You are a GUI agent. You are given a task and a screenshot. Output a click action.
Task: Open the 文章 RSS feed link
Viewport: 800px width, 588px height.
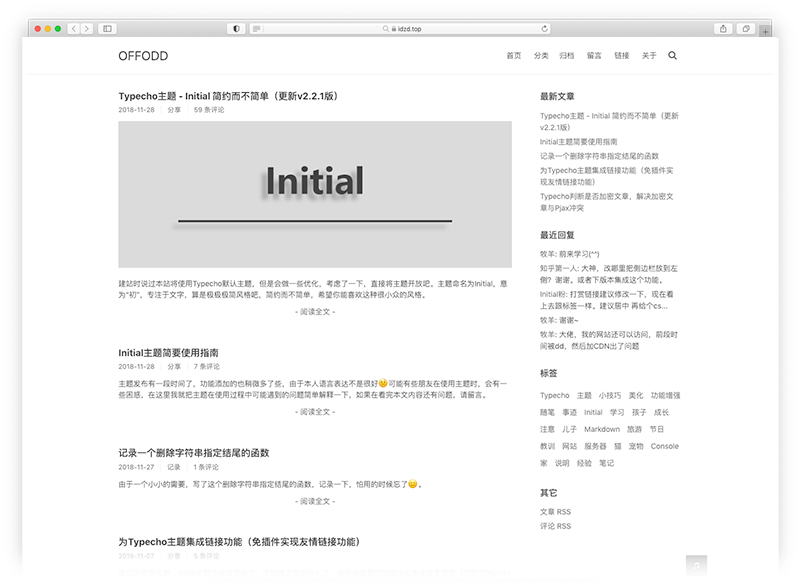556,512
